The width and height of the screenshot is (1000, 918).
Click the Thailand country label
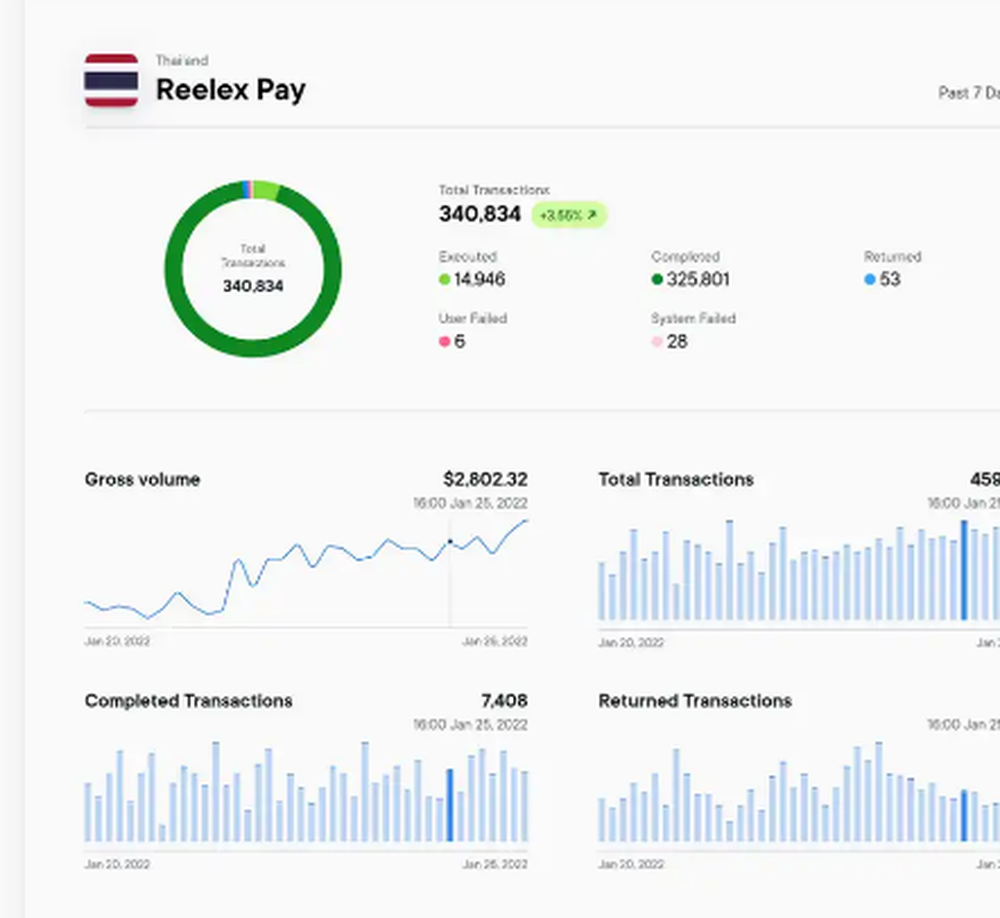coord(182,61)
